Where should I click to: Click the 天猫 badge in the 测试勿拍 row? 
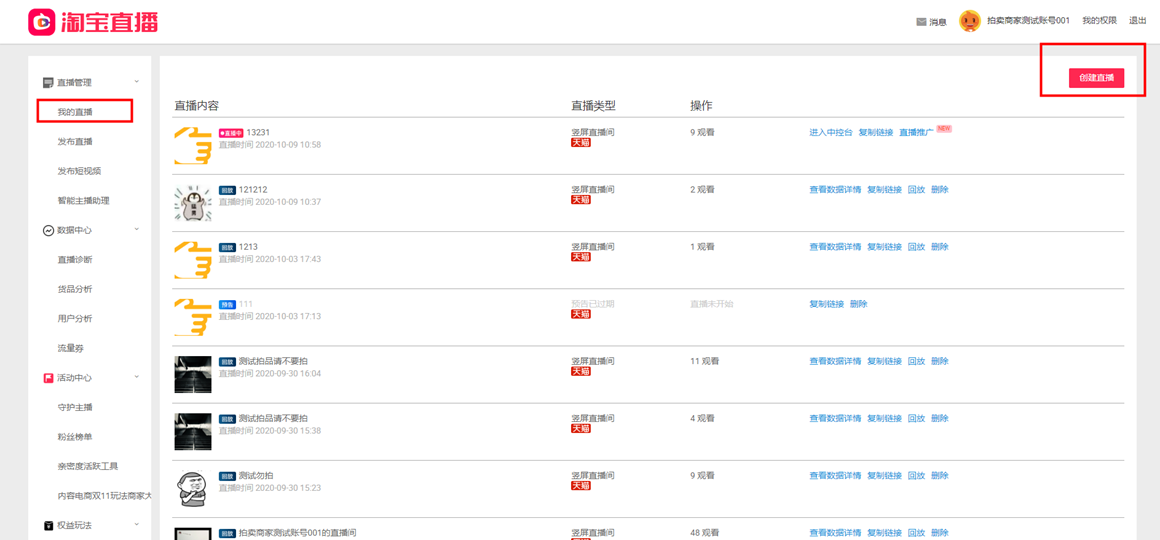581,486
